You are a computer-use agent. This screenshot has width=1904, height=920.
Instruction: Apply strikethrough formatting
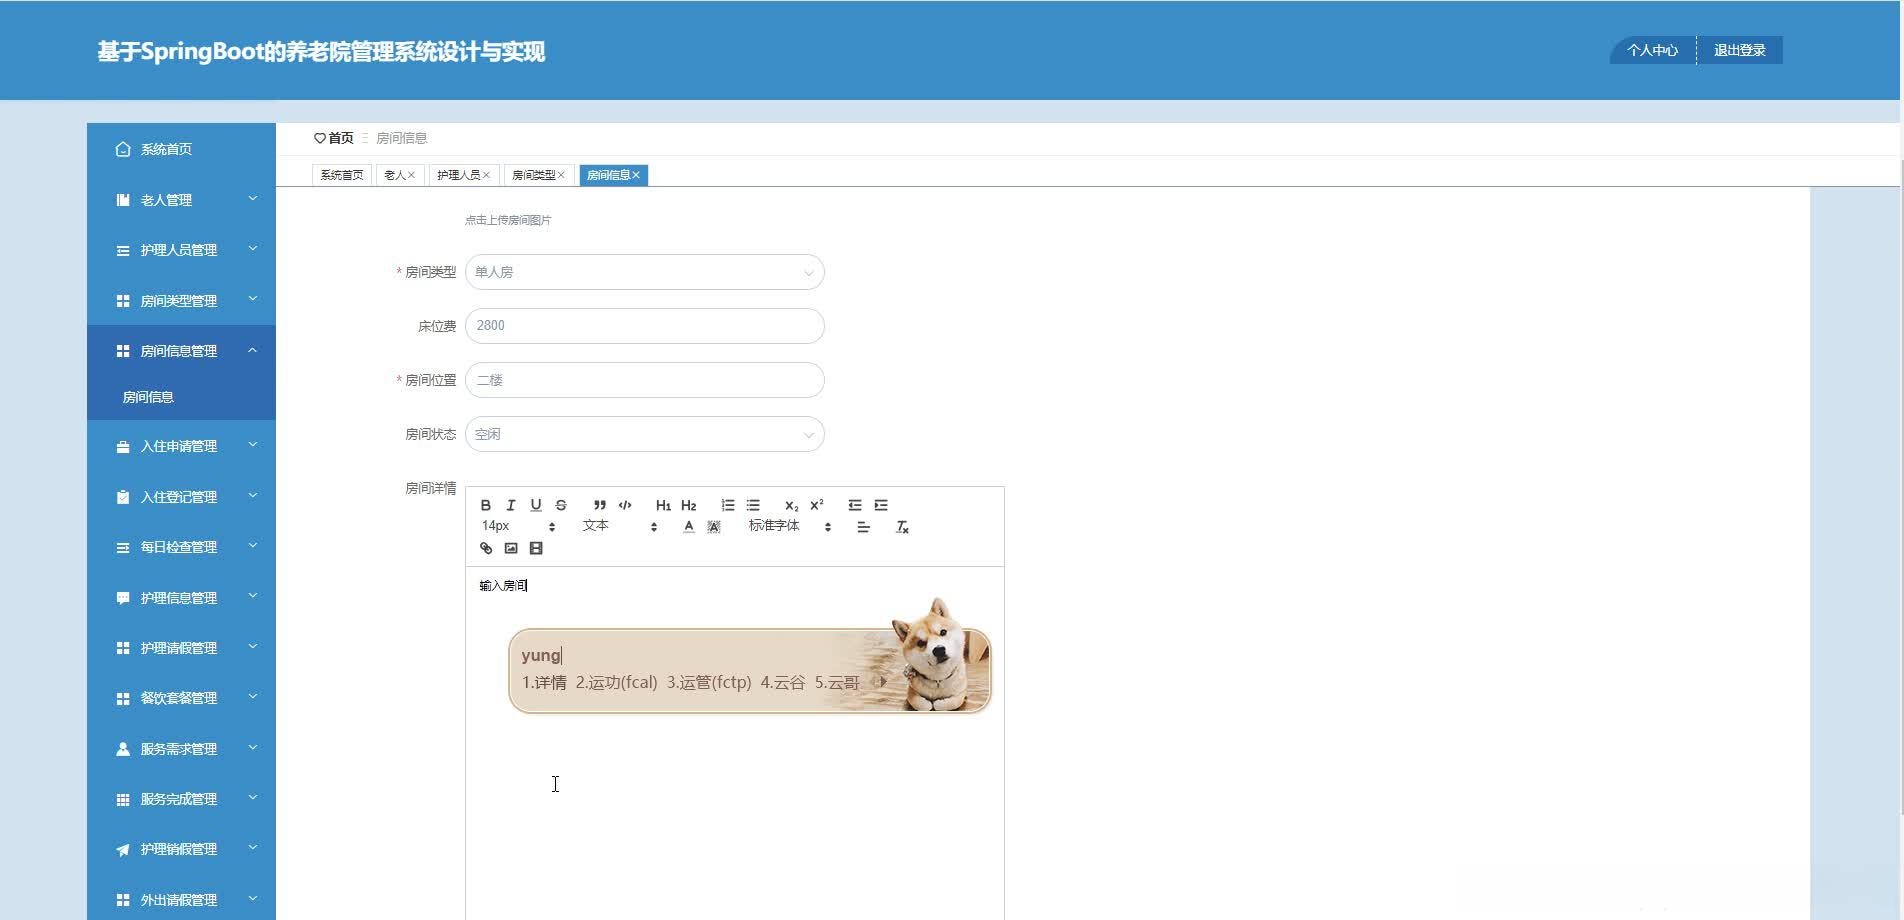560,505
